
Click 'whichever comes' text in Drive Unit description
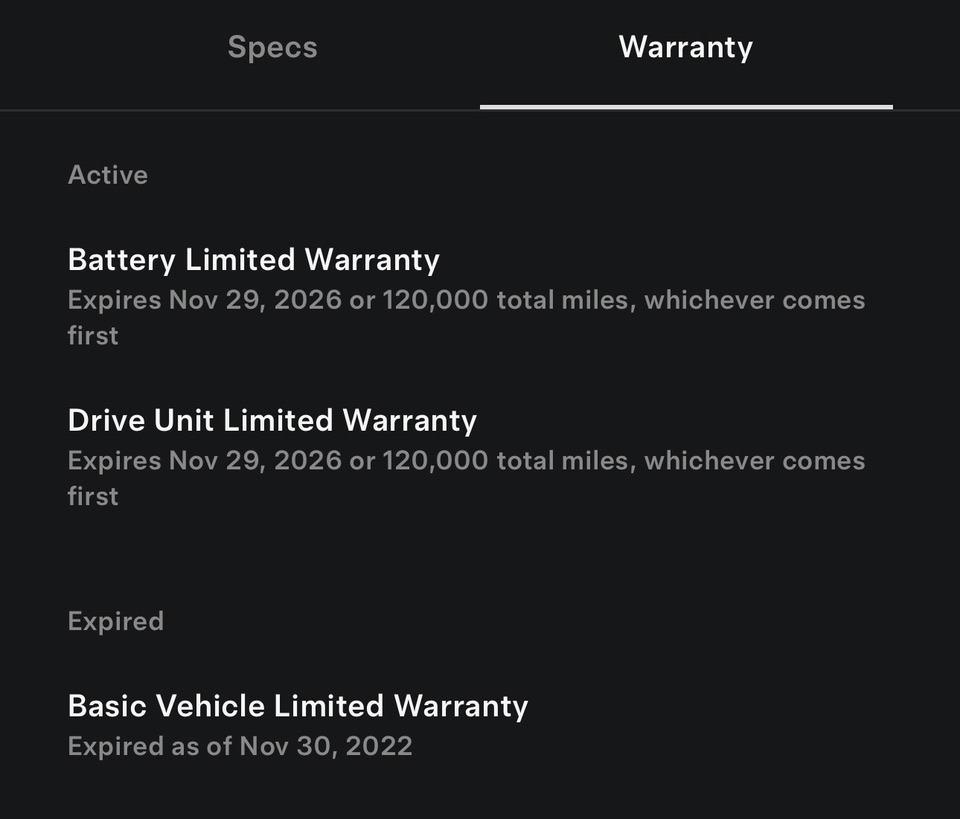point(754,461)
